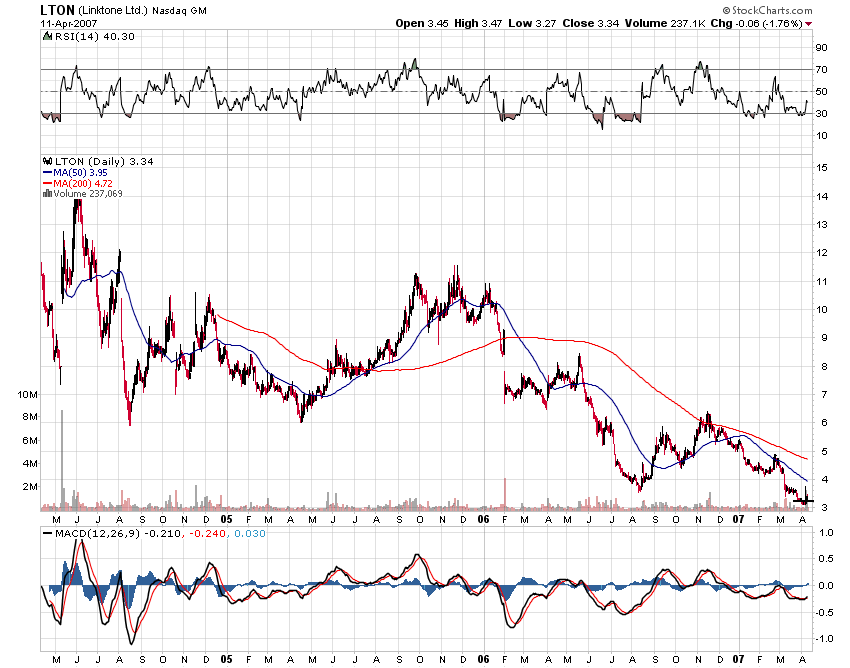This screenshot has height=668, width=850.
Task: Click the "(Linktone Ltd.)" company name
Action: (113, 10)
